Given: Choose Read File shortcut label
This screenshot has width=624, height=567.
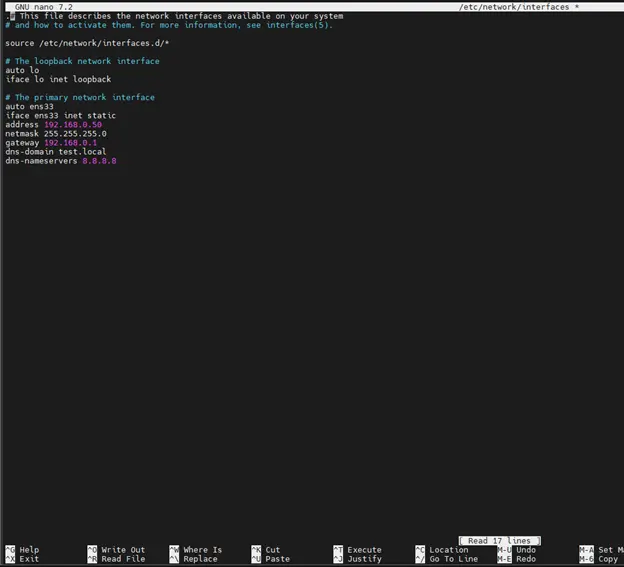Looking at the screenshot, I should [122, 559].
